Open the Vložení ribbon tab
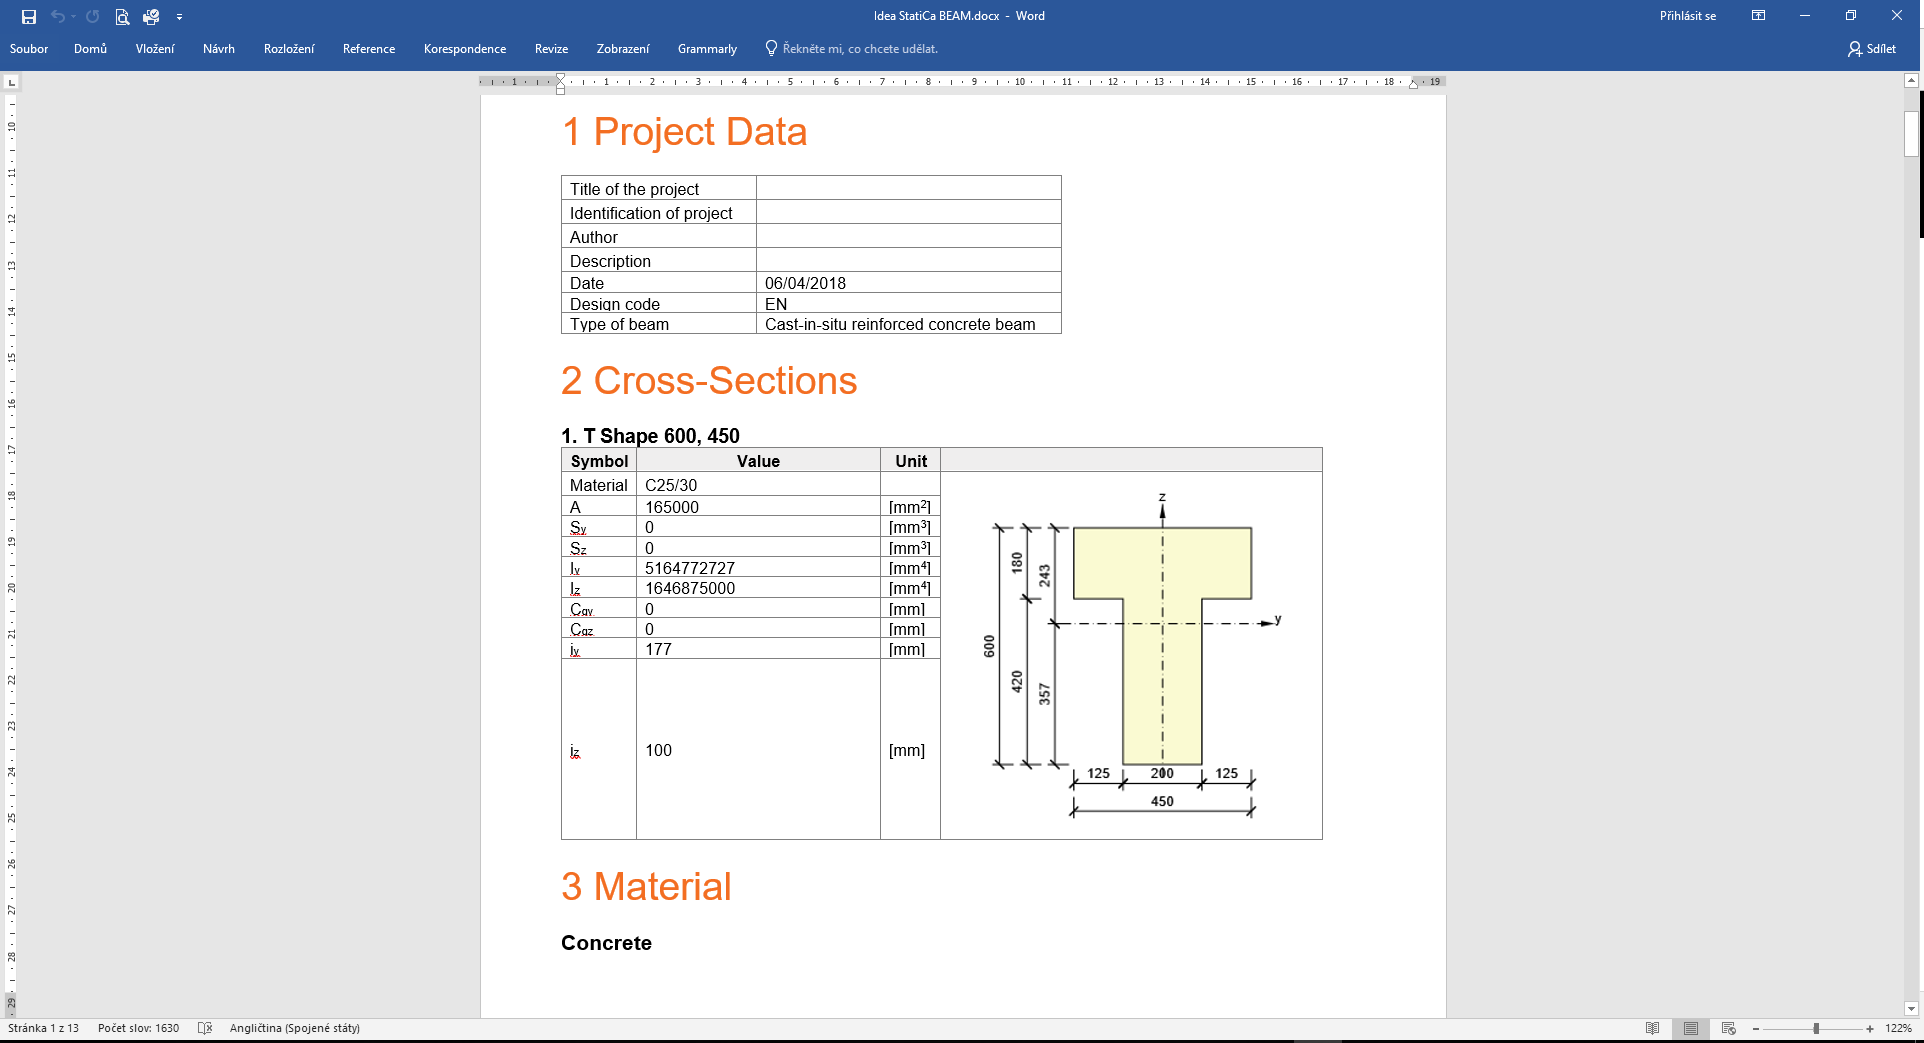The image size is (1924, 1043). point(155,48)
